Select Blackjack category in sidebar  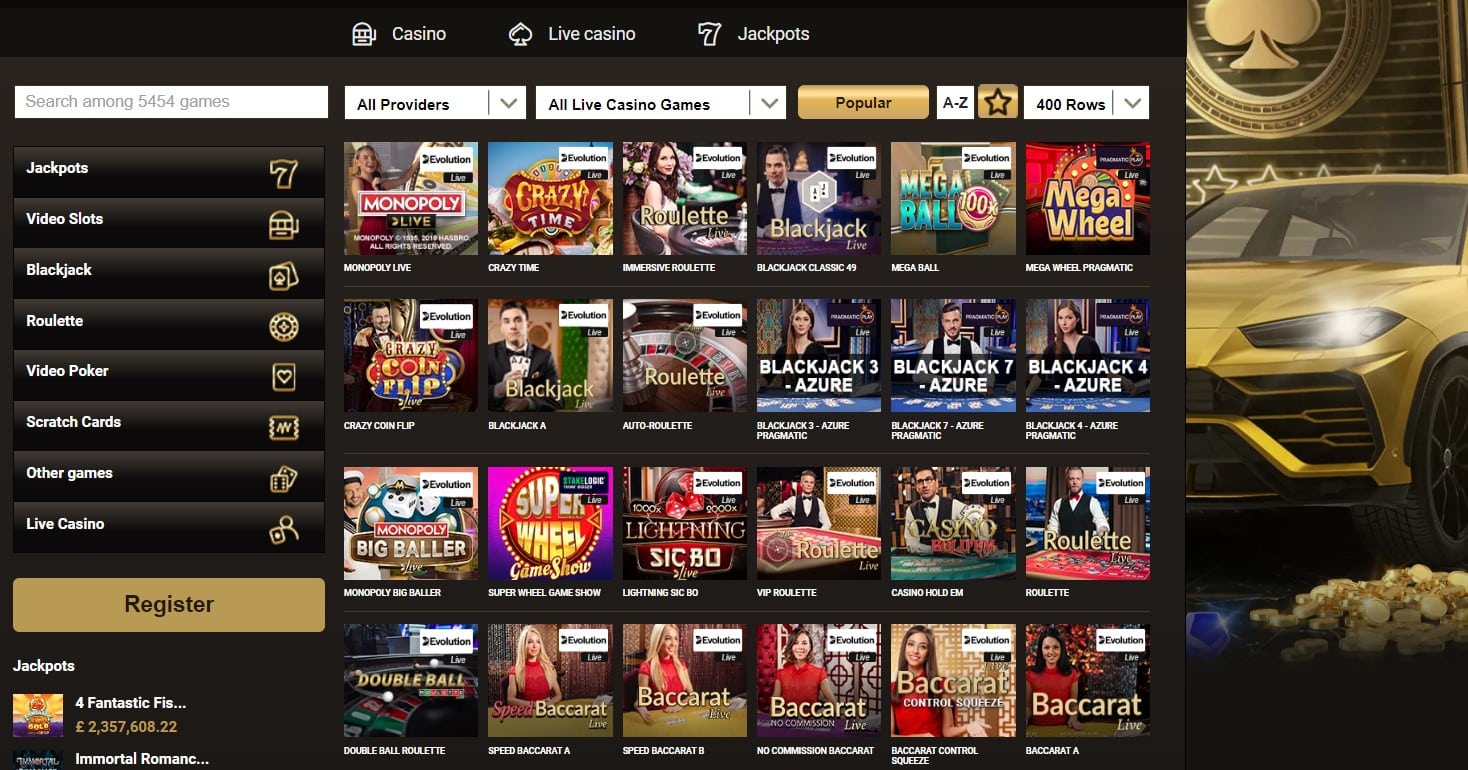pos(169,274)
